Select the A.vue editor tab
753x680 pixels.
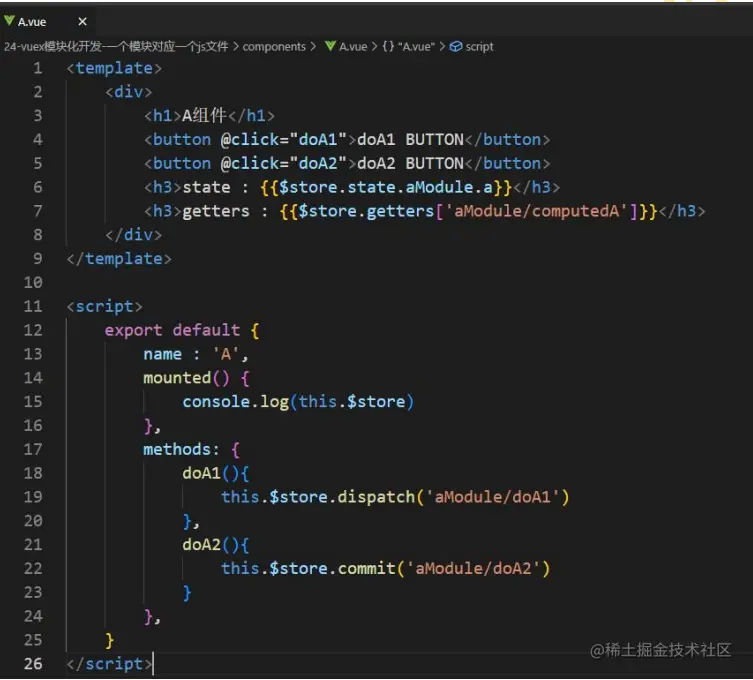pyautogui.click(x=47, y=22)
